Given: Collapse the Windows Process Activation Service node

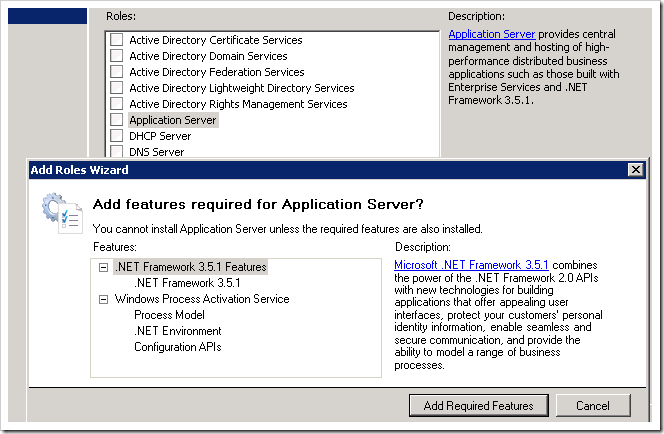Looking at the screenshot, I should tap(103, 300).
